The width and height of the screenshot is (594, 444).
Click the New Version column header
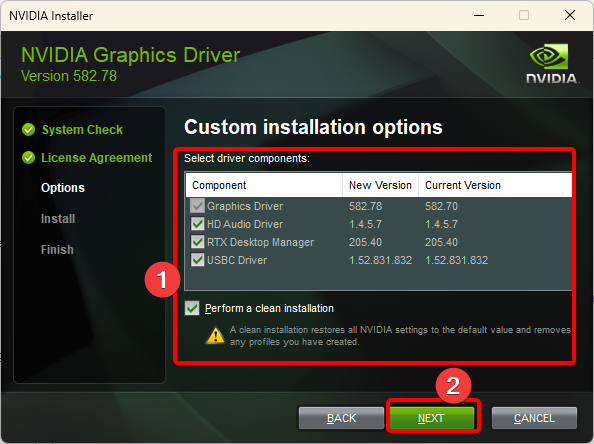(380, 185)
